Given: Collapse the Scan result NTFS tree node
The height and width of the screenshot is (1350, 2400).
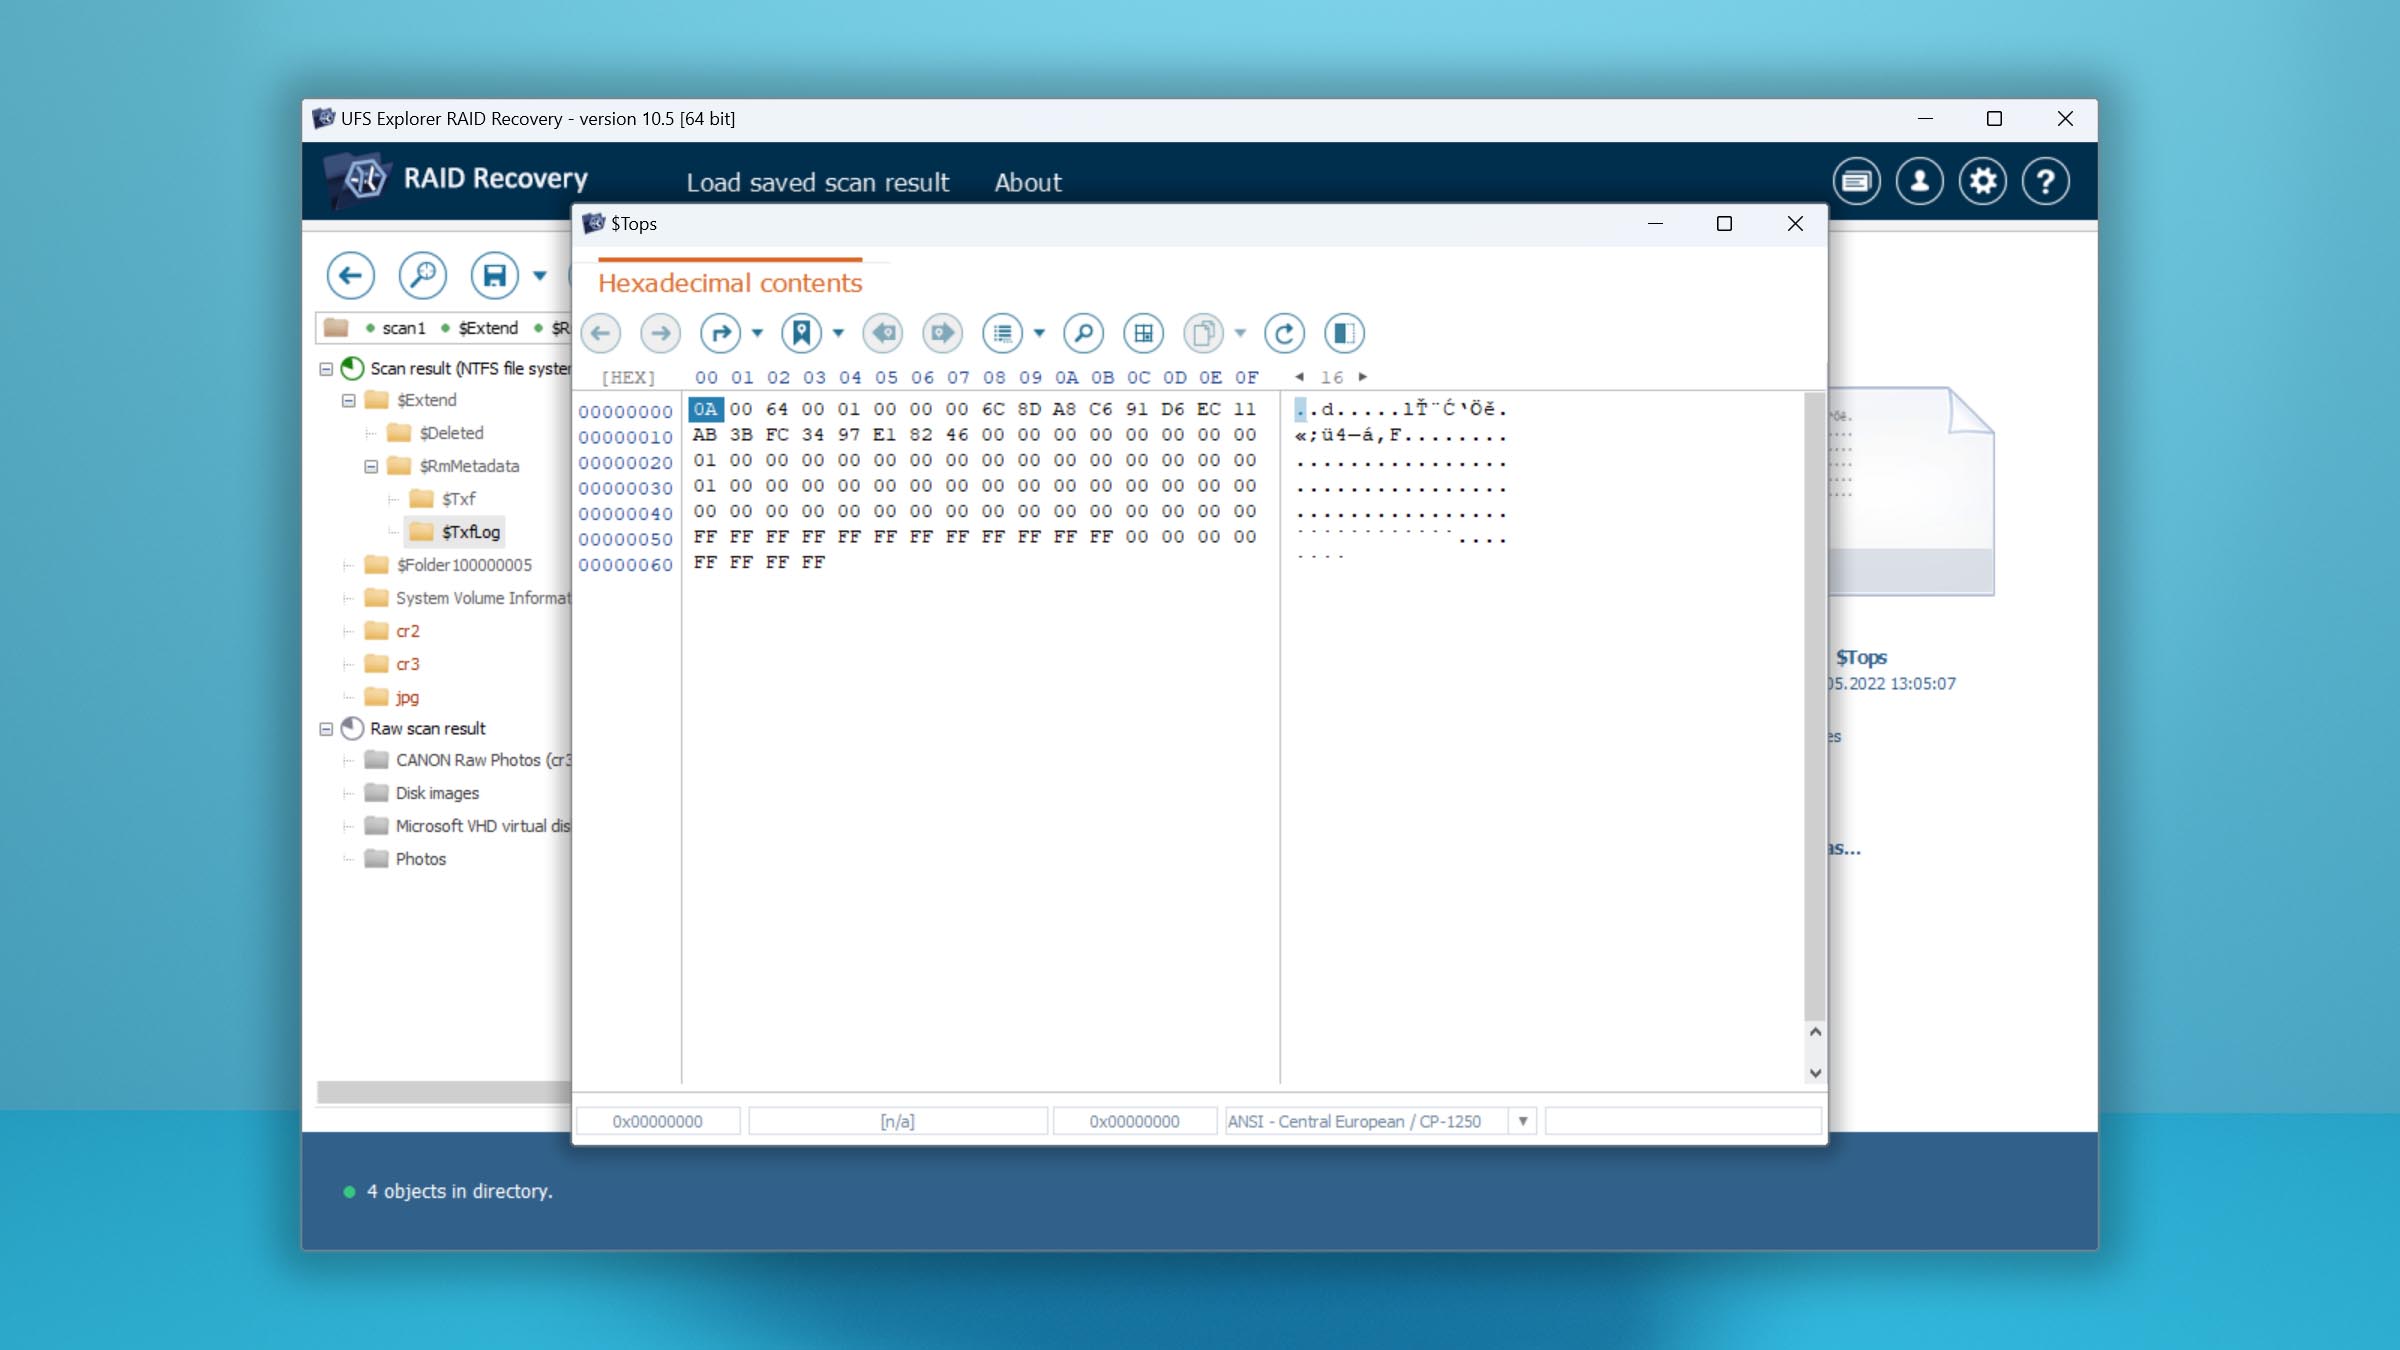Looking at the screenshot, I should [326, 369].
